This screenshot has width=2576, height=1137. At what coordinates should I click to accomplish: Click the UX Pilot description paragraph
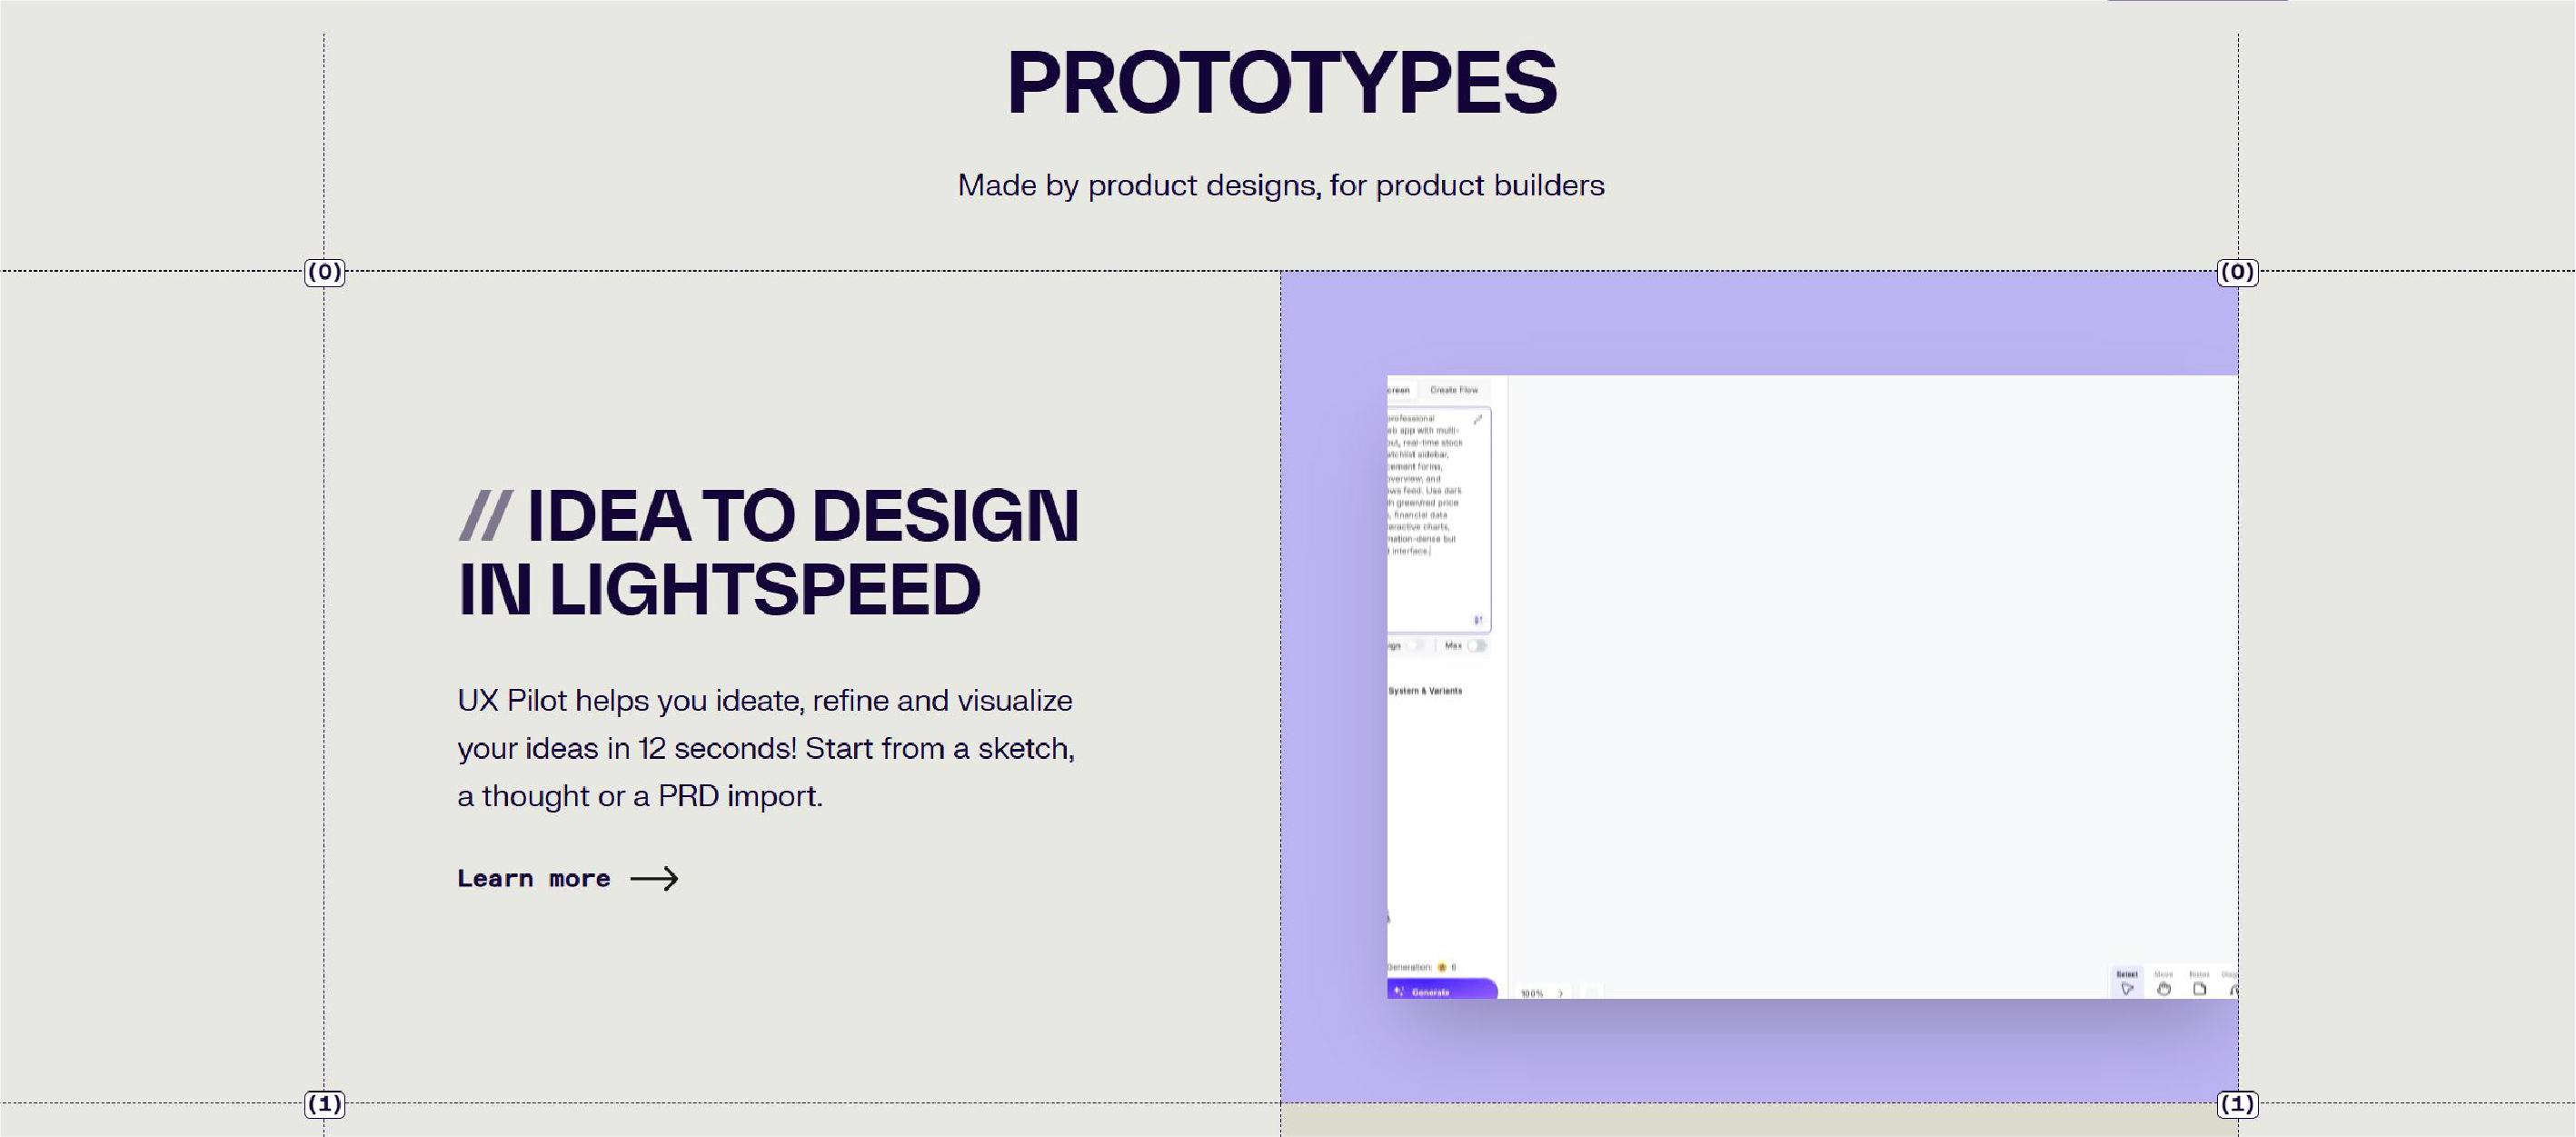[x=766, y=748]
